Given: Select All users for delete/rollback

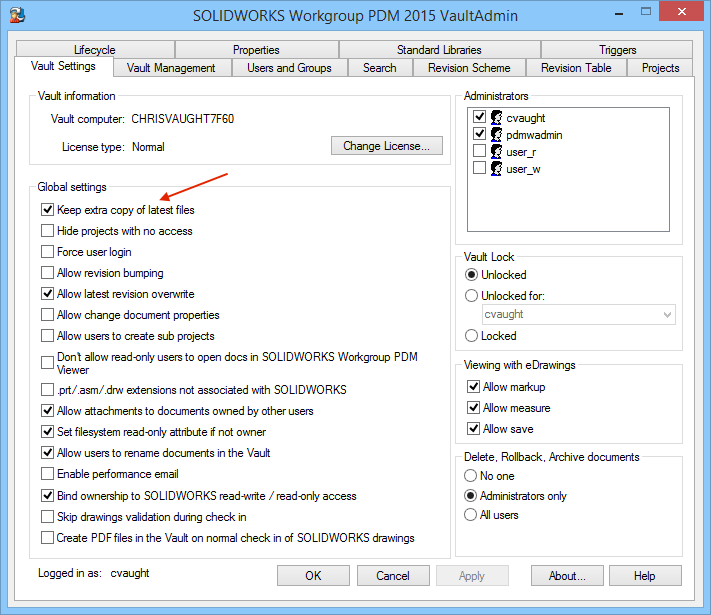Looking at the screenshot, I should pos(471,515).
